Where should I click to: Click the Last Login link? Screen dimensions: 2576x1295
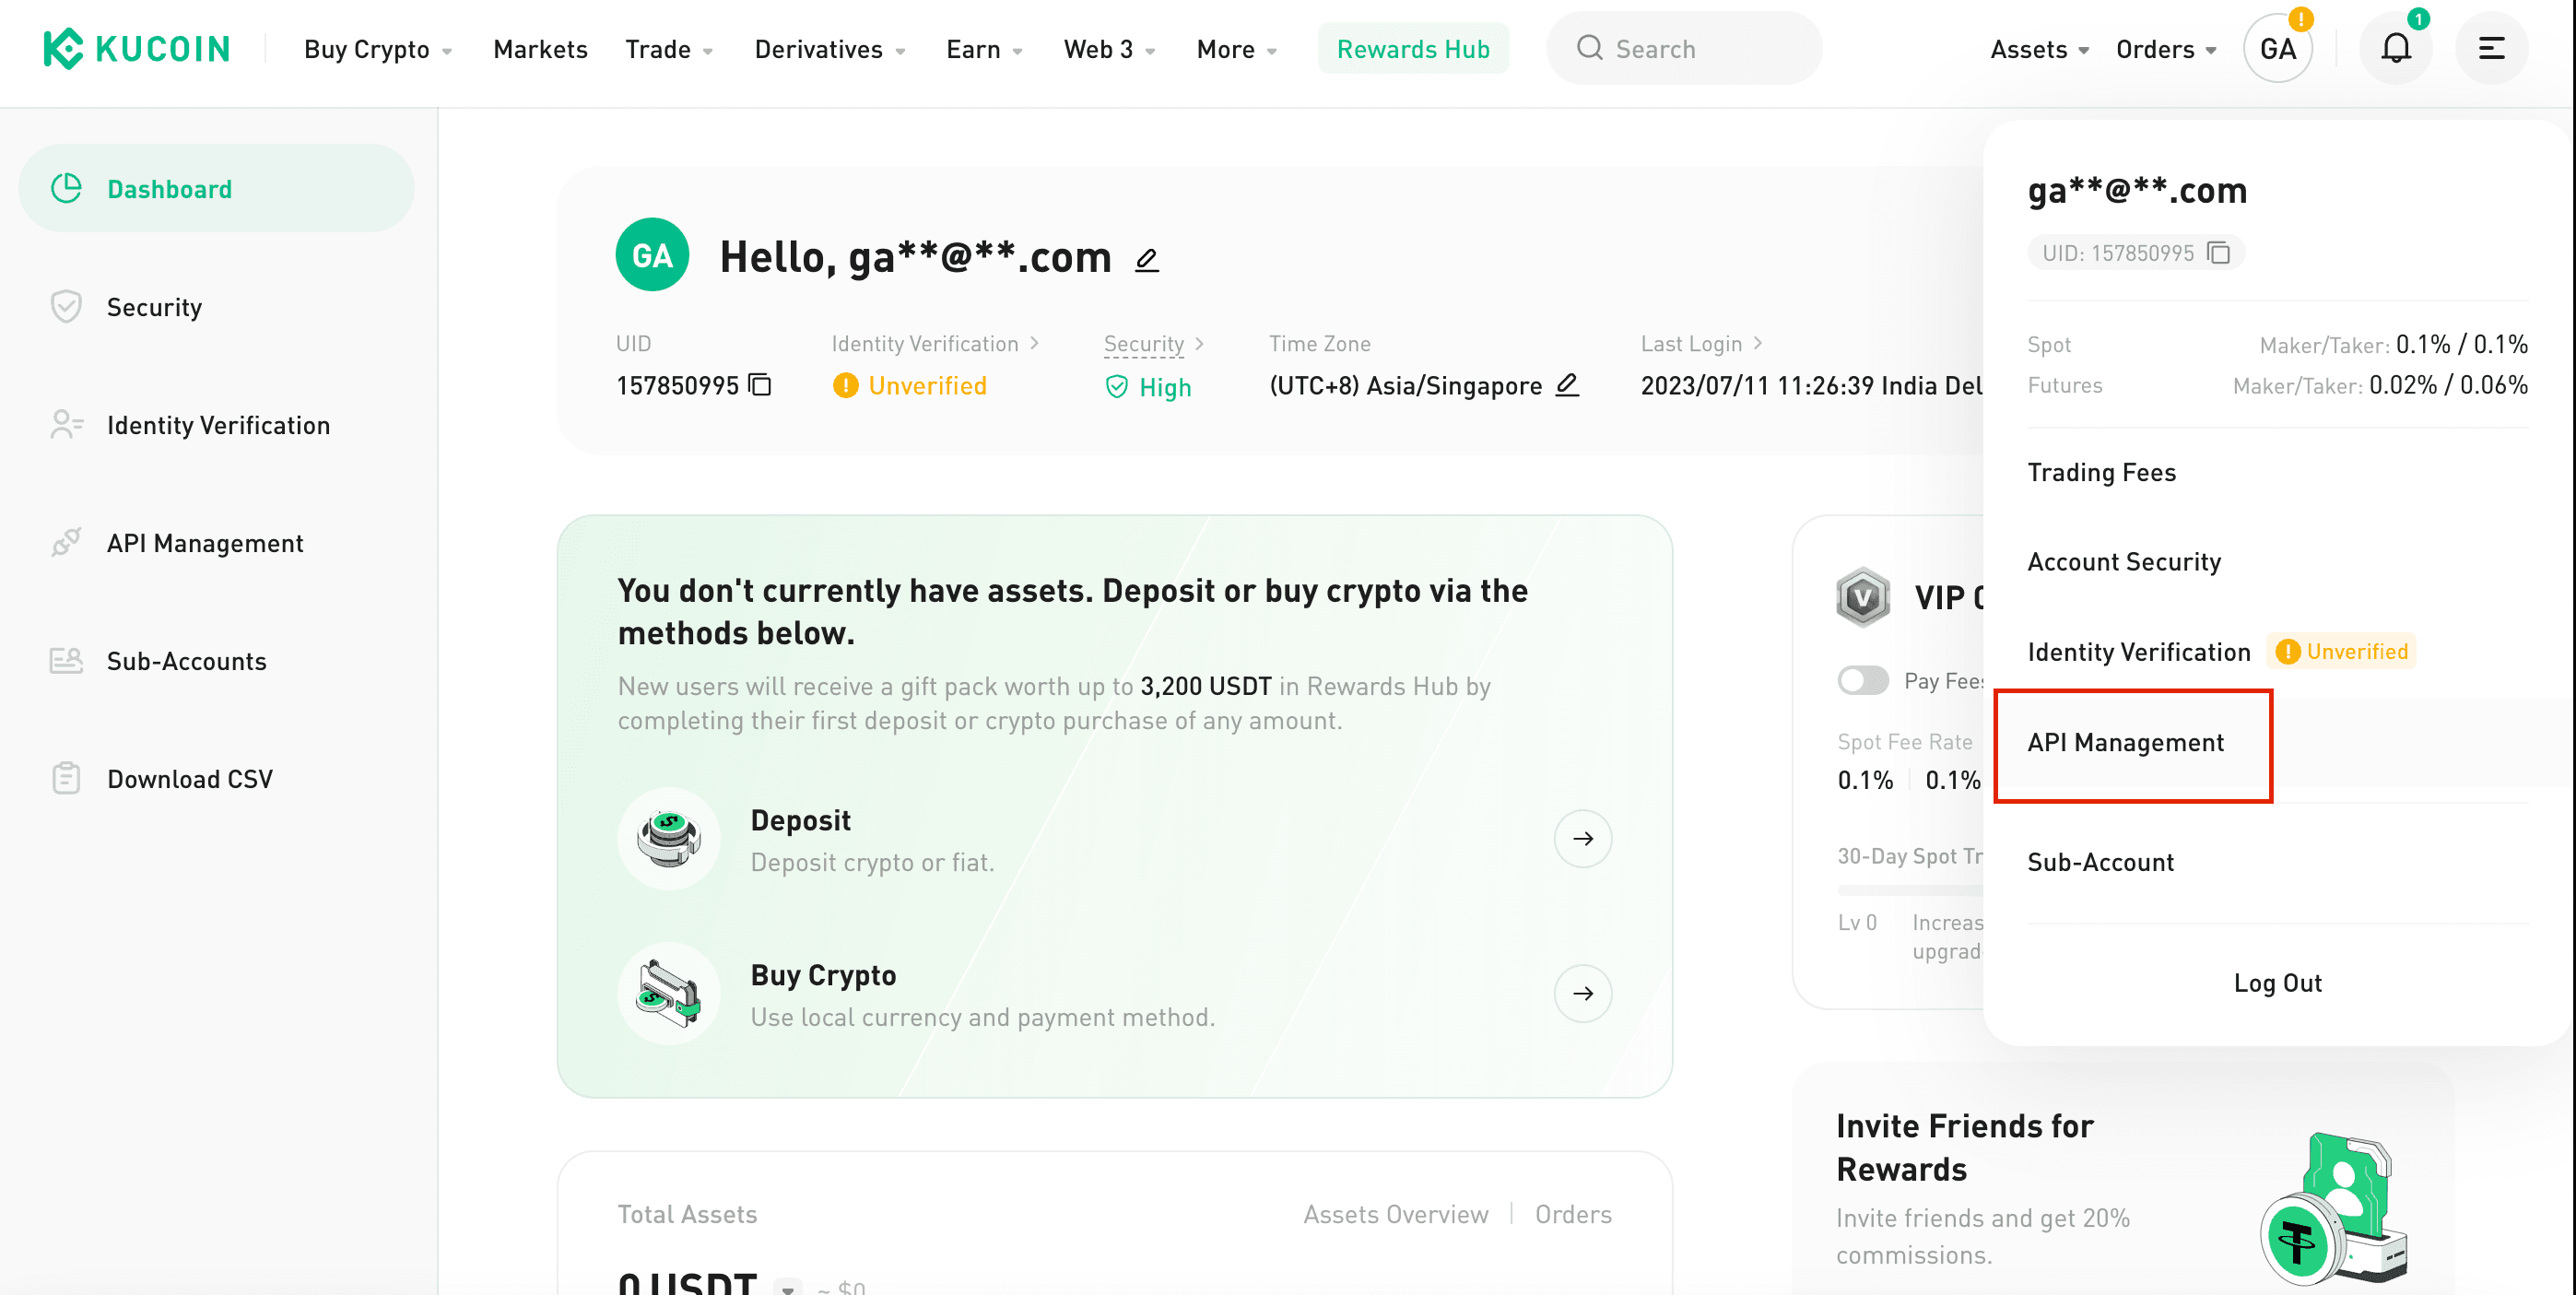click(x=1701, y=343)
